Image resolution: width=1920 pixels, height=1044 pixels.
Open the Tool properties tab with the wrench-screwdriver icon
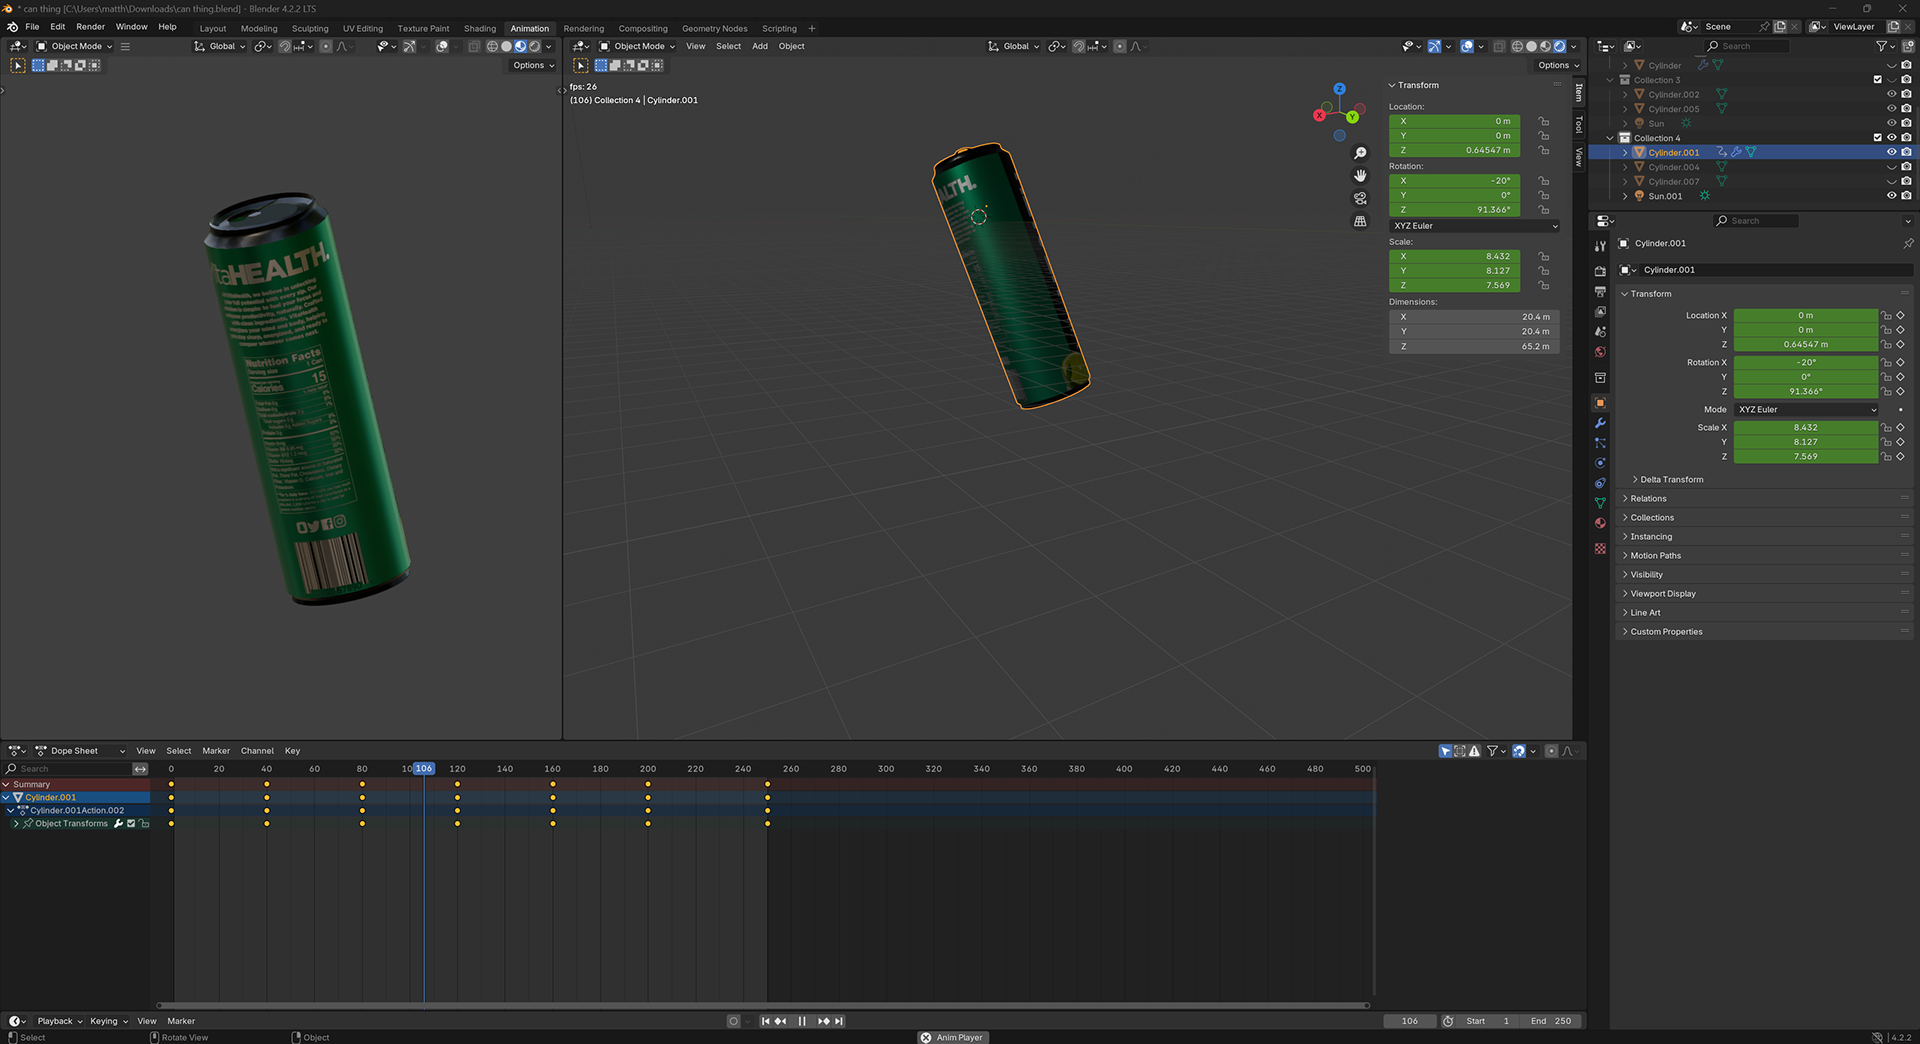pyautogui.click(x=1600, y=246)
